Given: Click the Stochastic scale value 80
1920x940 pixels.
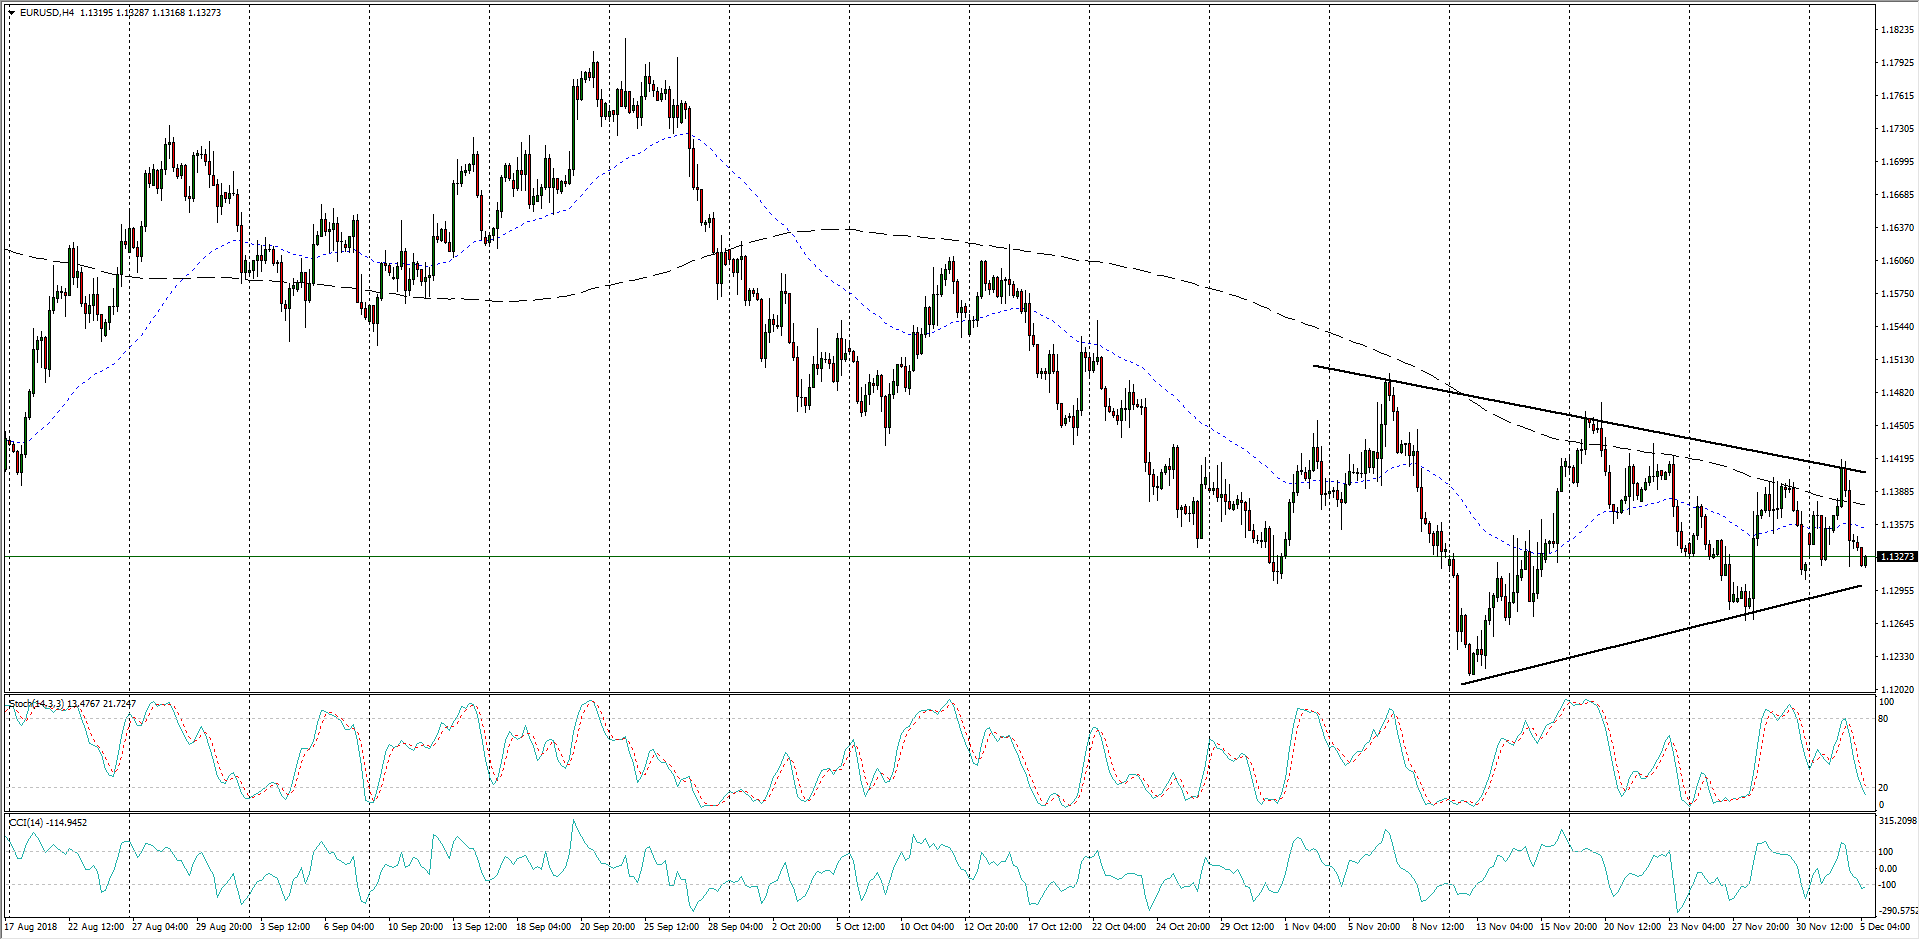Looking at the screenshot, I should [1883, 719].
